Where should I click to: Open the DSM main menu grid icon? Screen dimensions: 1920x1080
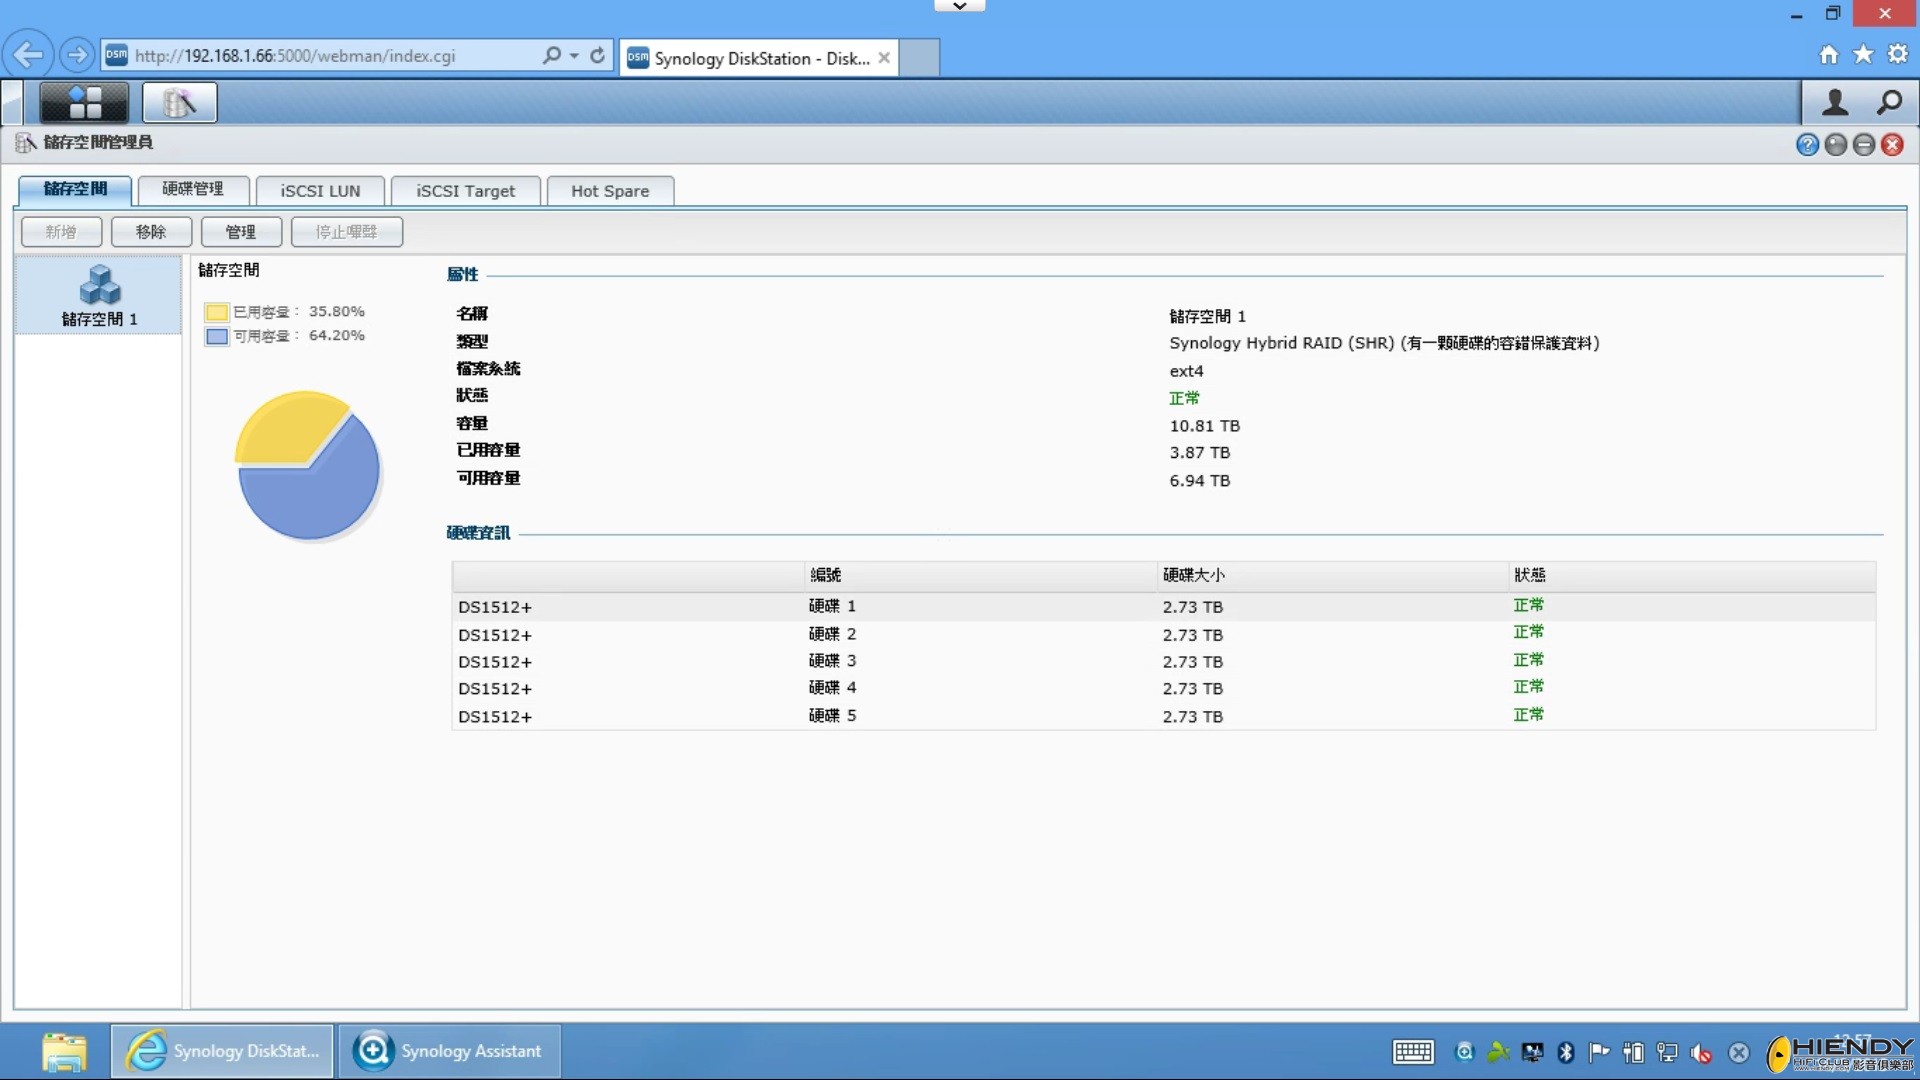coord(84,102)
